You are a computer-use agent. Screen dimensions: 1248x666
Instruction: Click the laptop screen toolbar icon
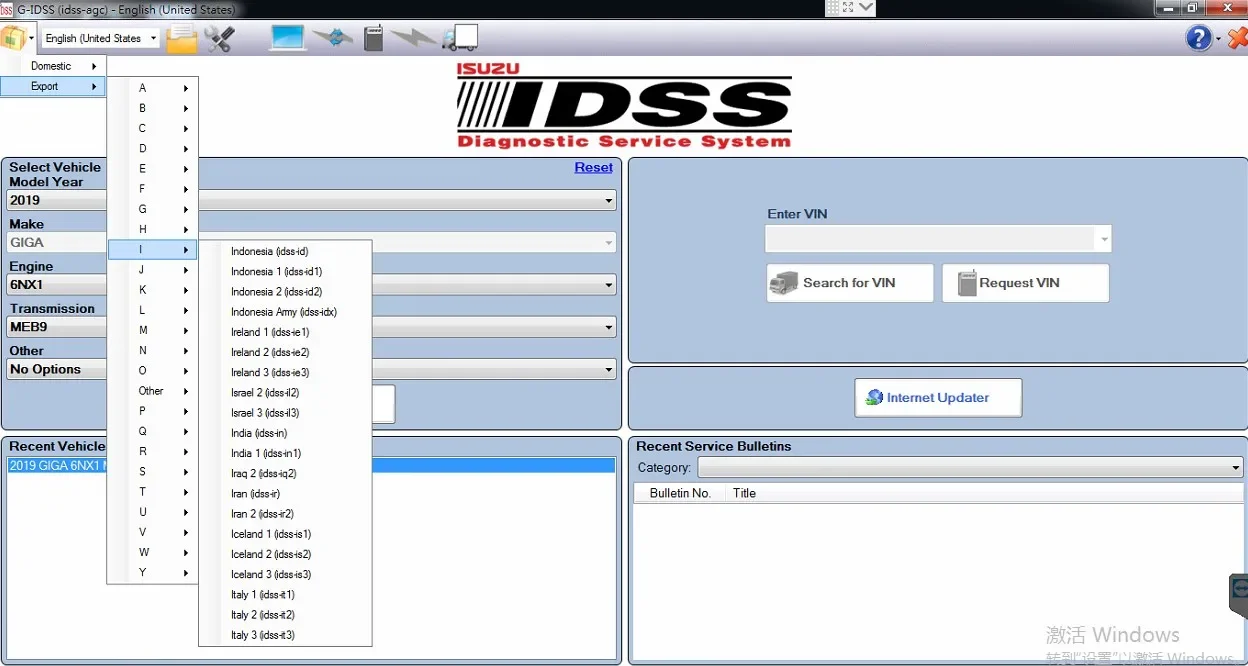click(288, 39)
